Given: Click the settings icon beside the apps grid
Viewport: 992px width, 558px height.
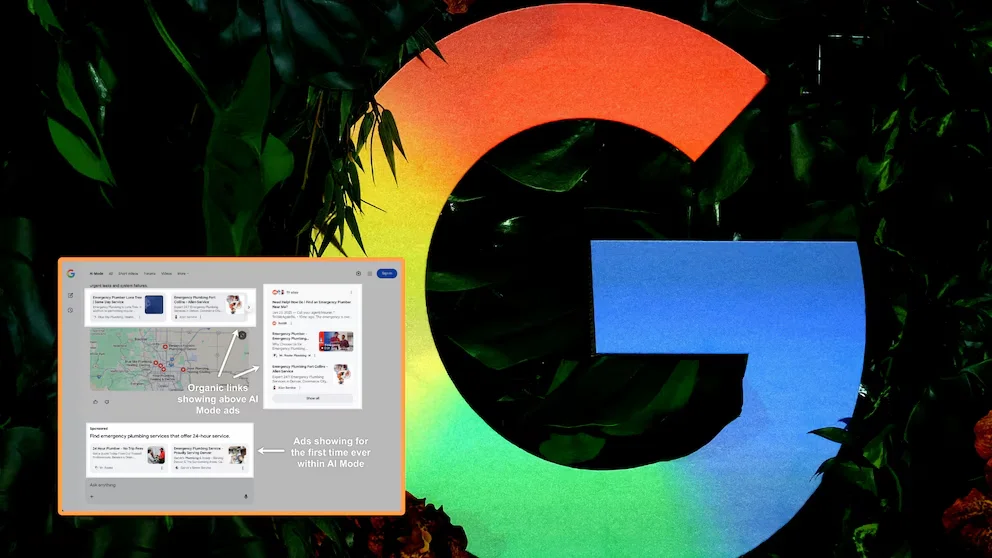Looking at the screenshot, I should pyautogui.click(x=358, y=273).
